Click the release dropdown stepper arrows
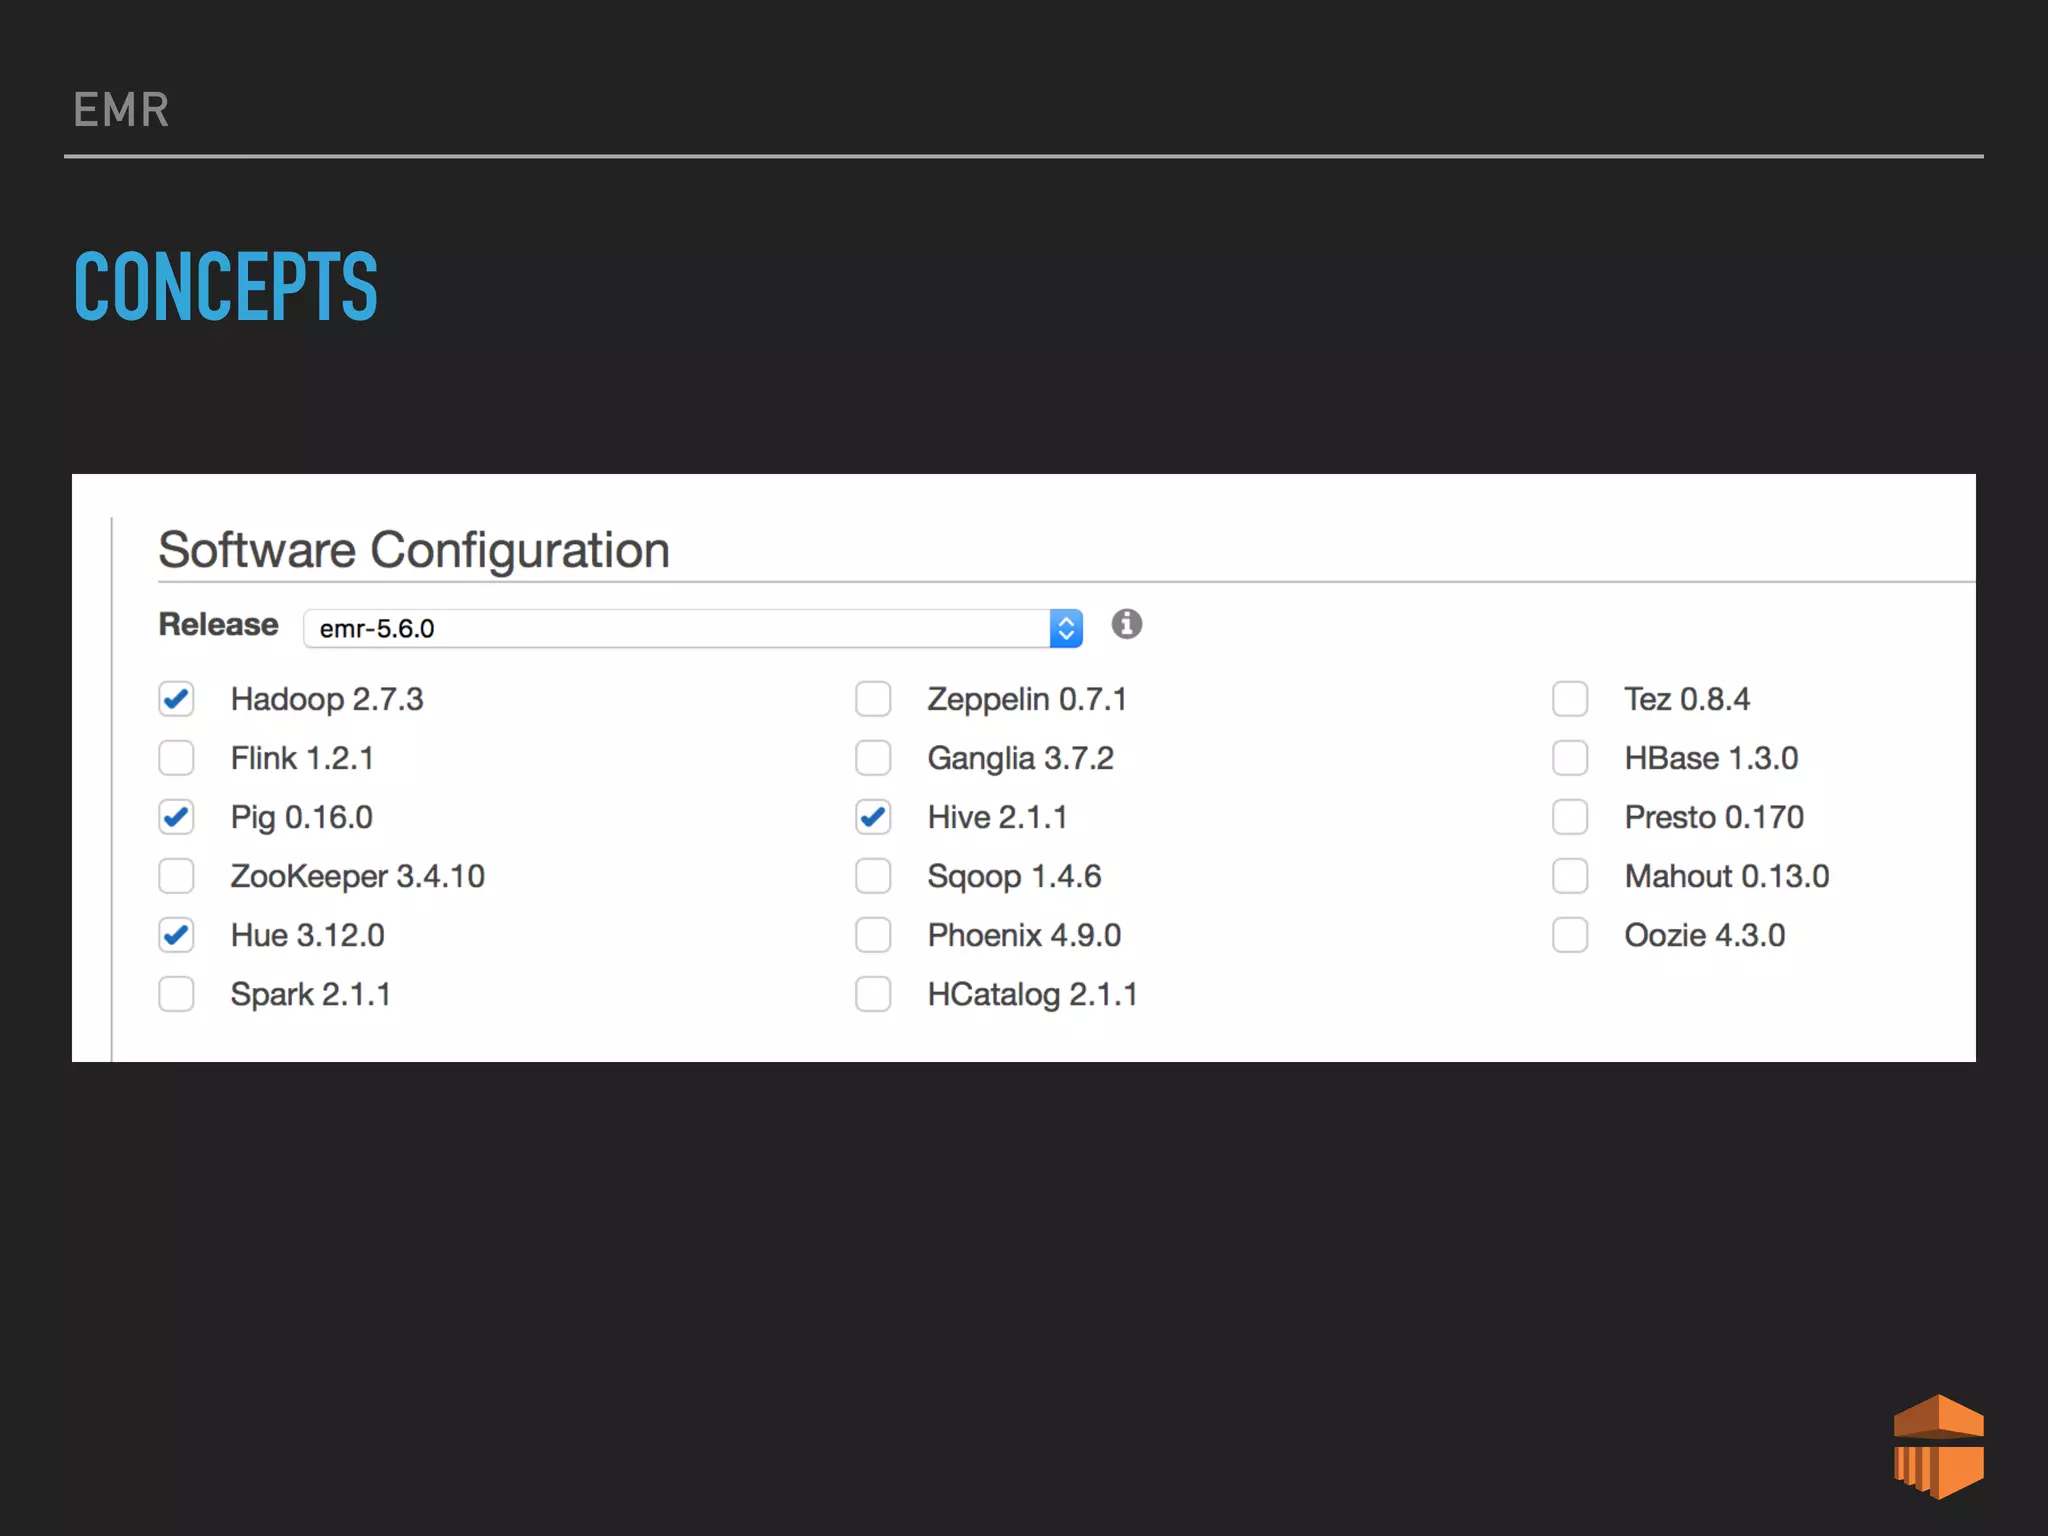 [1066, 628]
